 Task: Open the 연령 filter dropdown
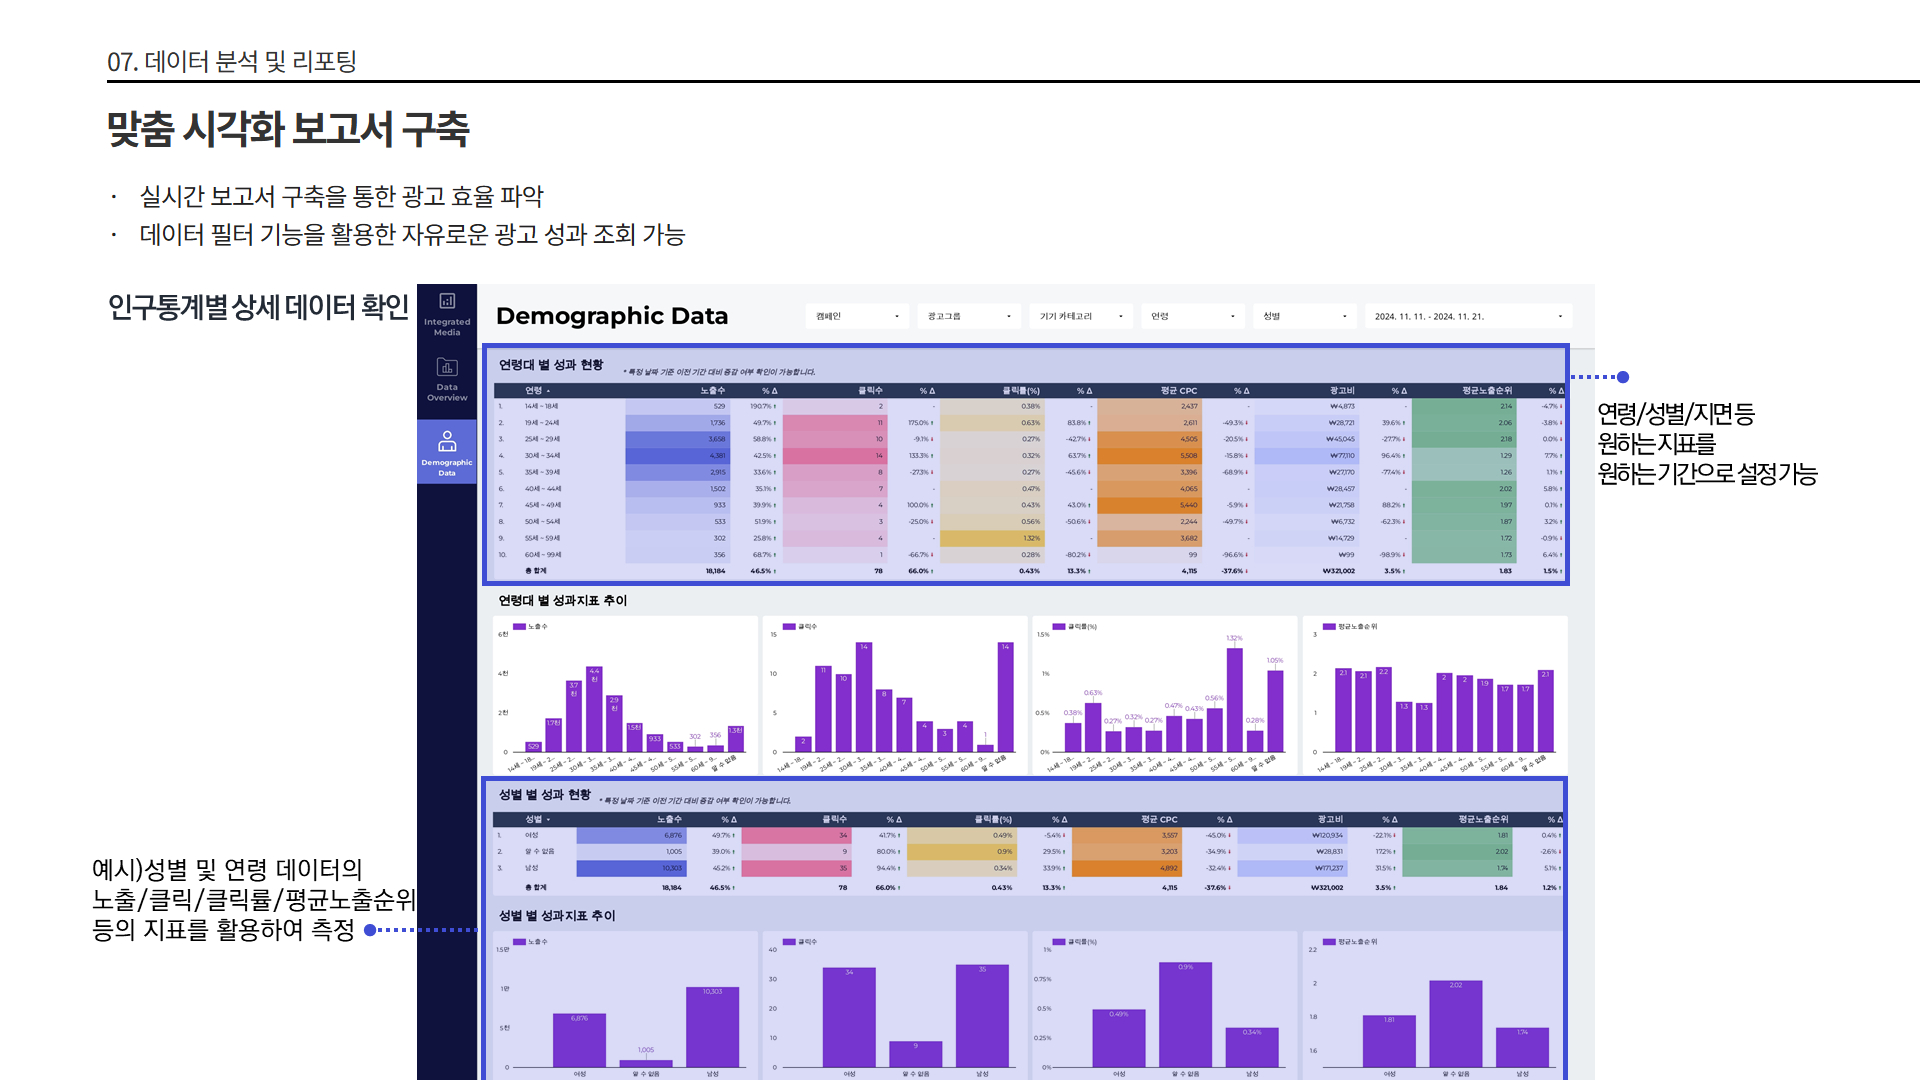1193,316
